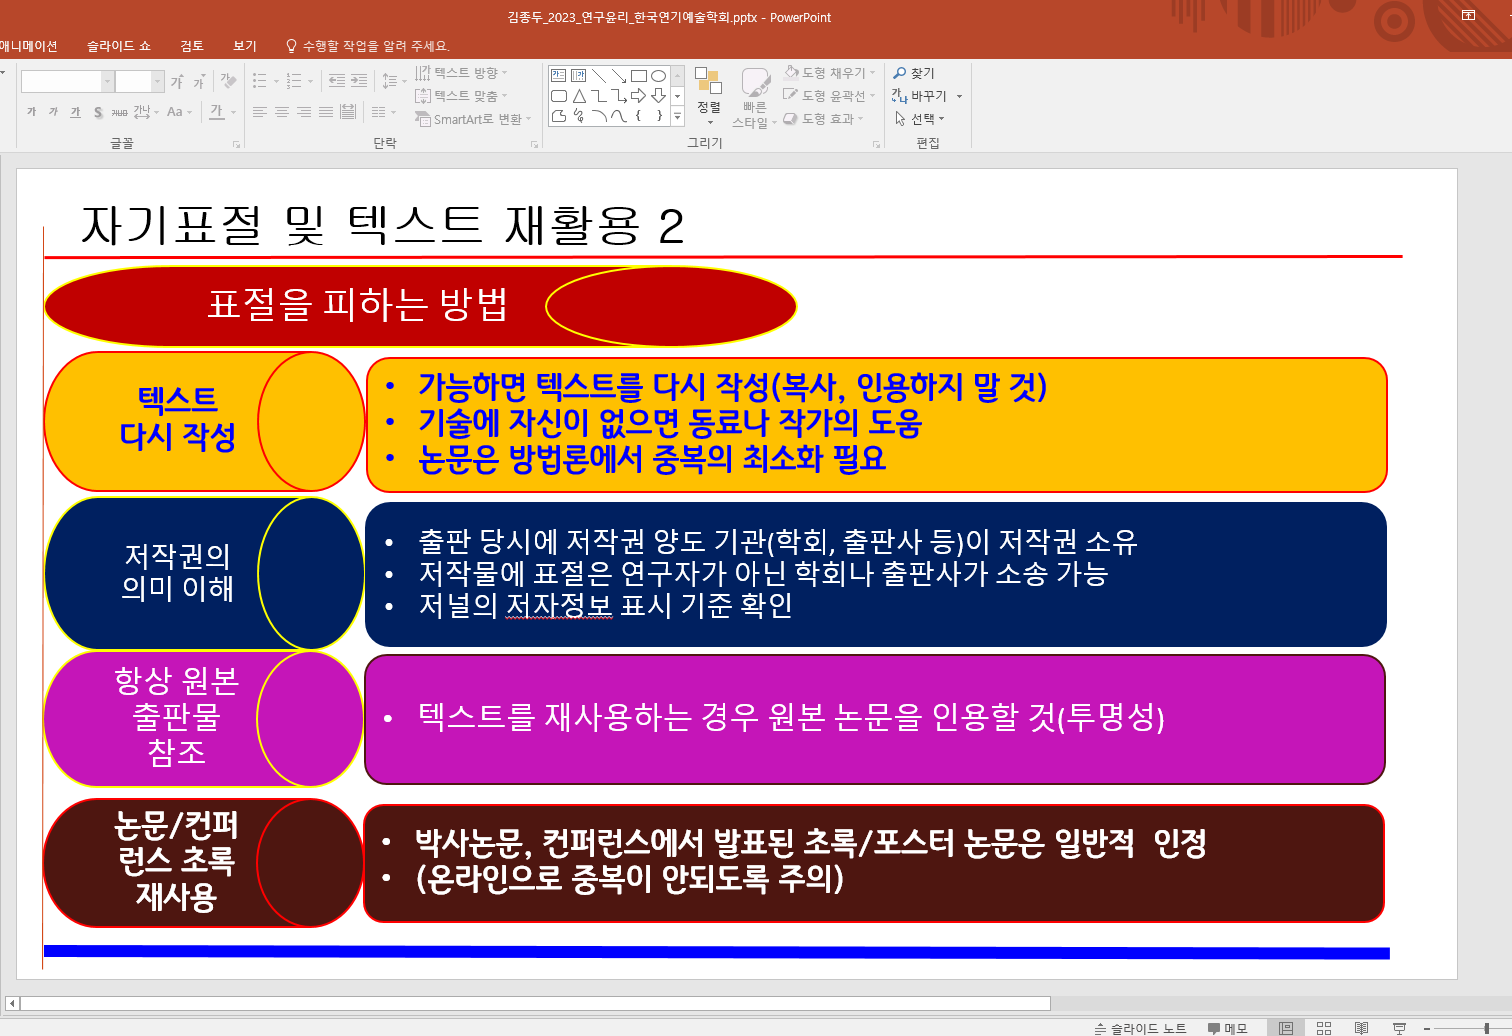The width and height of the screenshot is (1512, 1036).
Task: Apply text shadow with the S icon
Action: click(97, 112)
